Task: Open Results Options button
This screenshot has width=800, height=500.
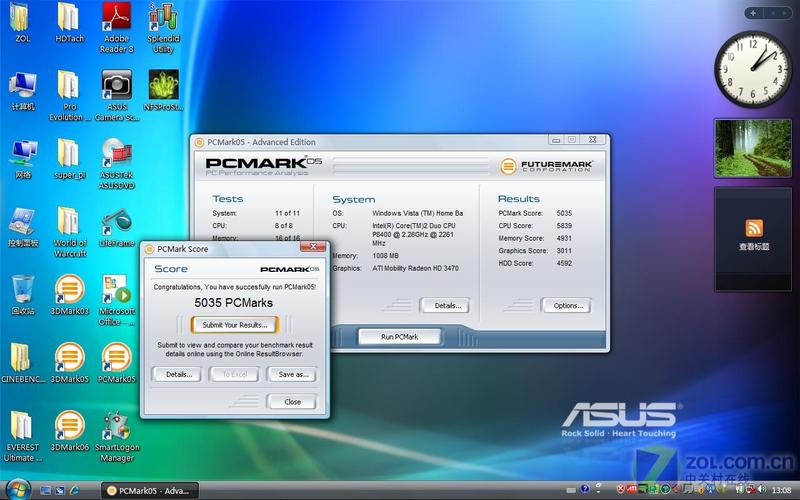Action: (568, 306)
